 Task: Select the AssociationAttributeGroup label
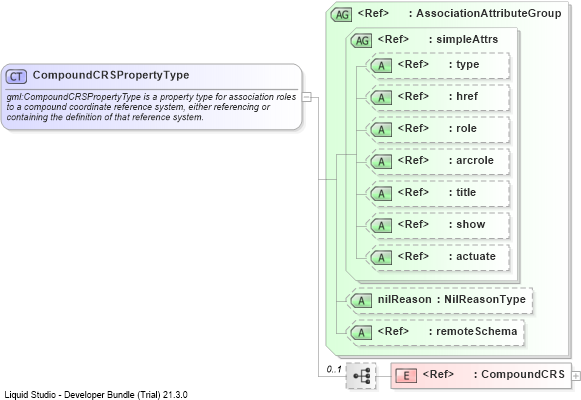[488, 13]
